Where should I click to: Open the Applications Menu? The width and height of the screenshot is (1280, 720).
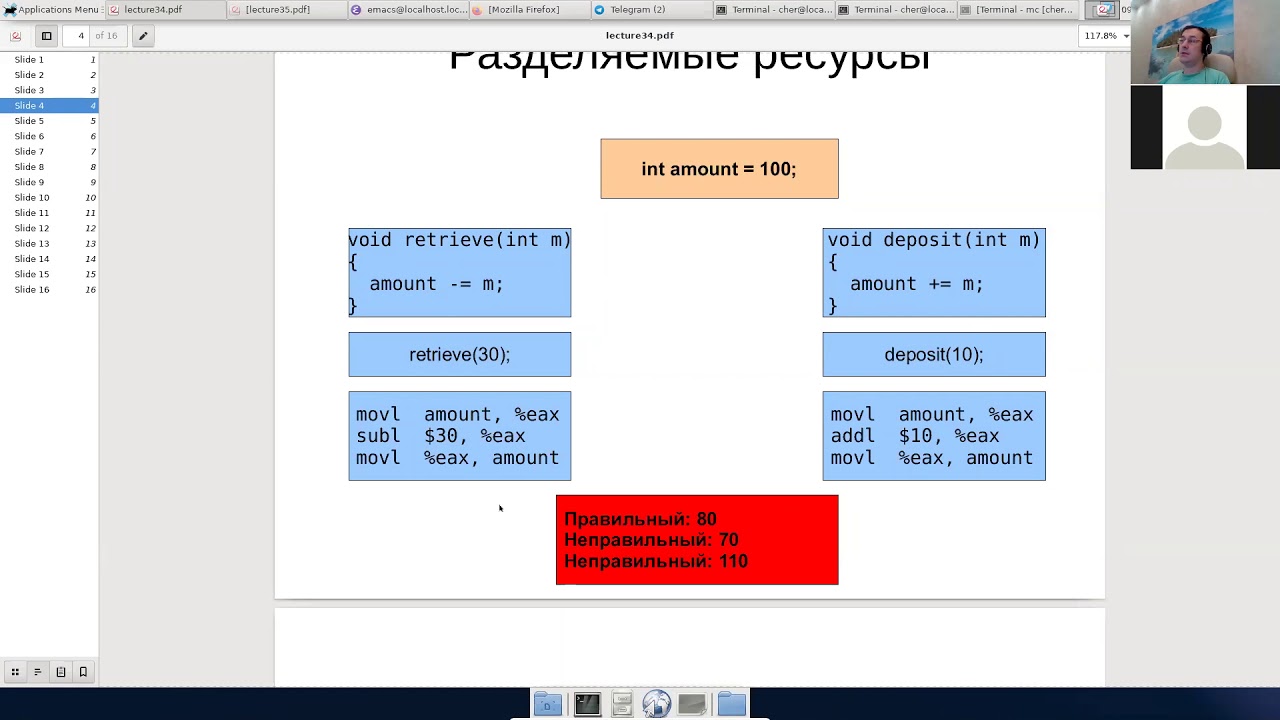[x=51, y=10]
